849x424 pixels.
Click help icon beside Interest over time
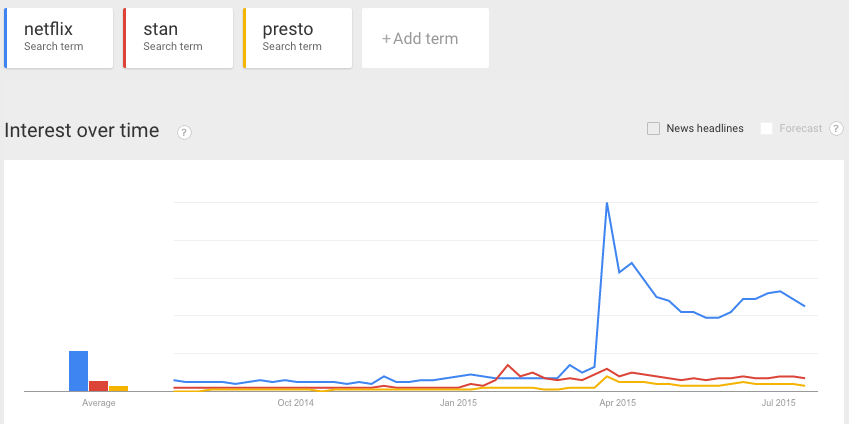pyautogui.click(x=184, y=131)
